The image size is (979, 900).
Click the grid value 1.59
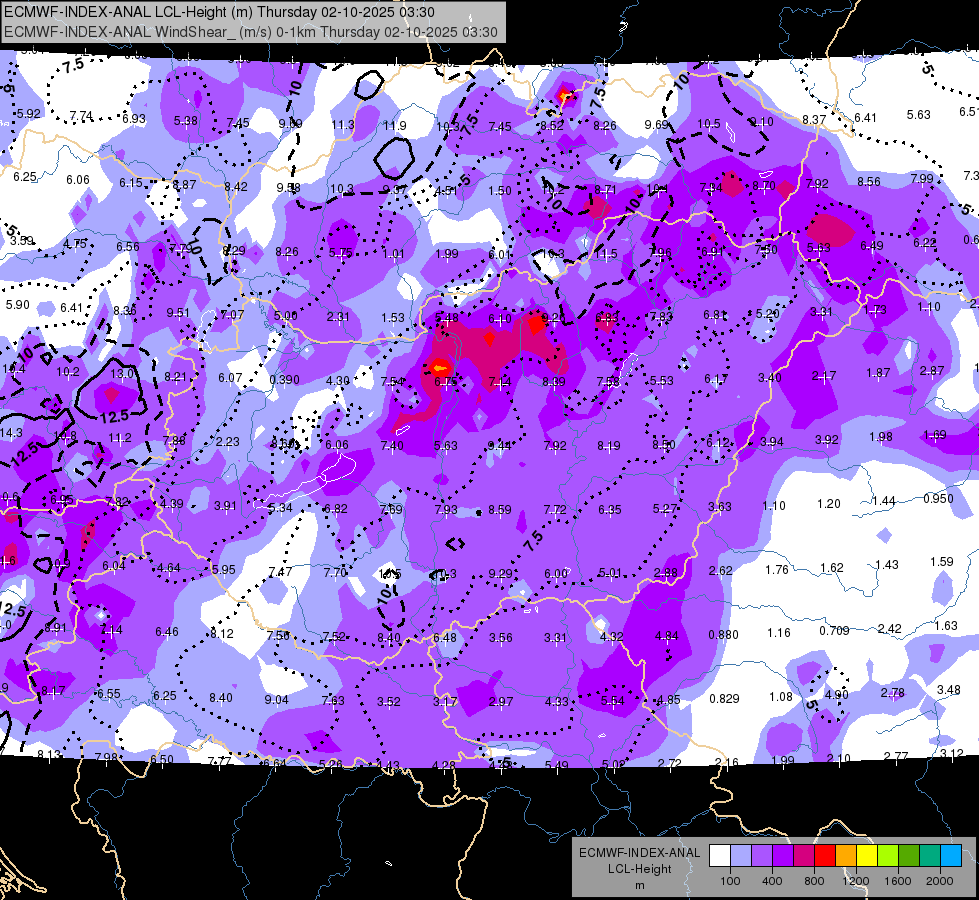coord(942,561)
